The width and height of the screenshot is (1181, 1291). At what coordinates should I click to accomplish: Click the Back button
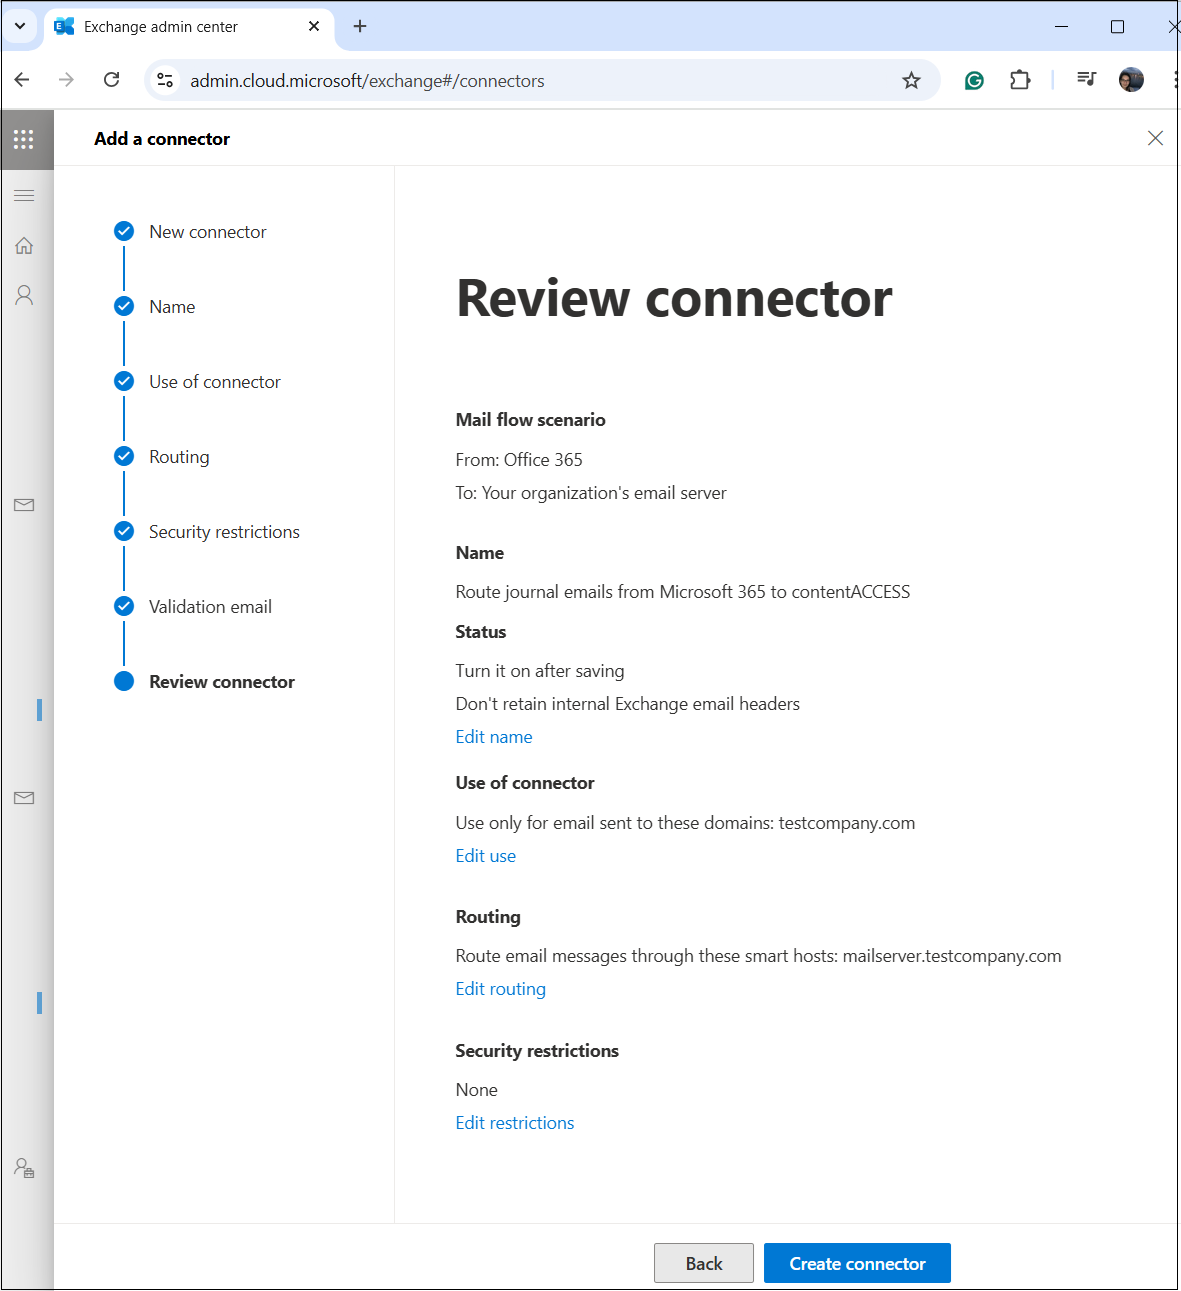coord(704,1263)
